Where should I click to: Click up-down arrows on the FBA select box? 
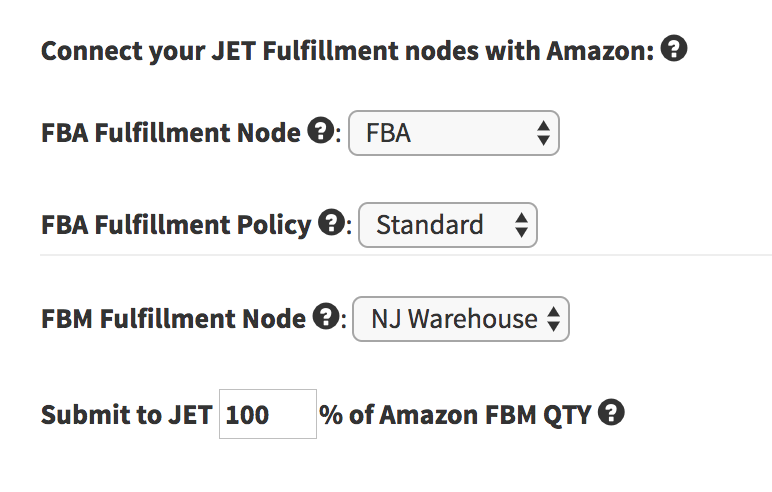coord(543,133)
